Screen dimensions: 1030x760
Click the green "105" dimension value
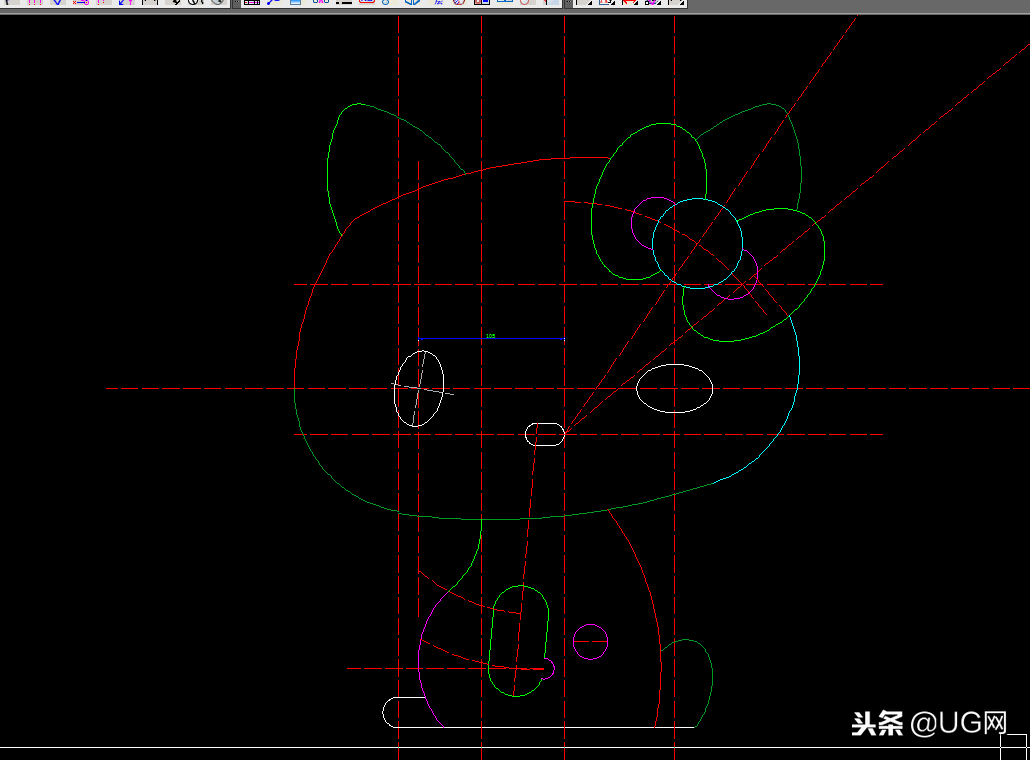click(x=490, y=336)
